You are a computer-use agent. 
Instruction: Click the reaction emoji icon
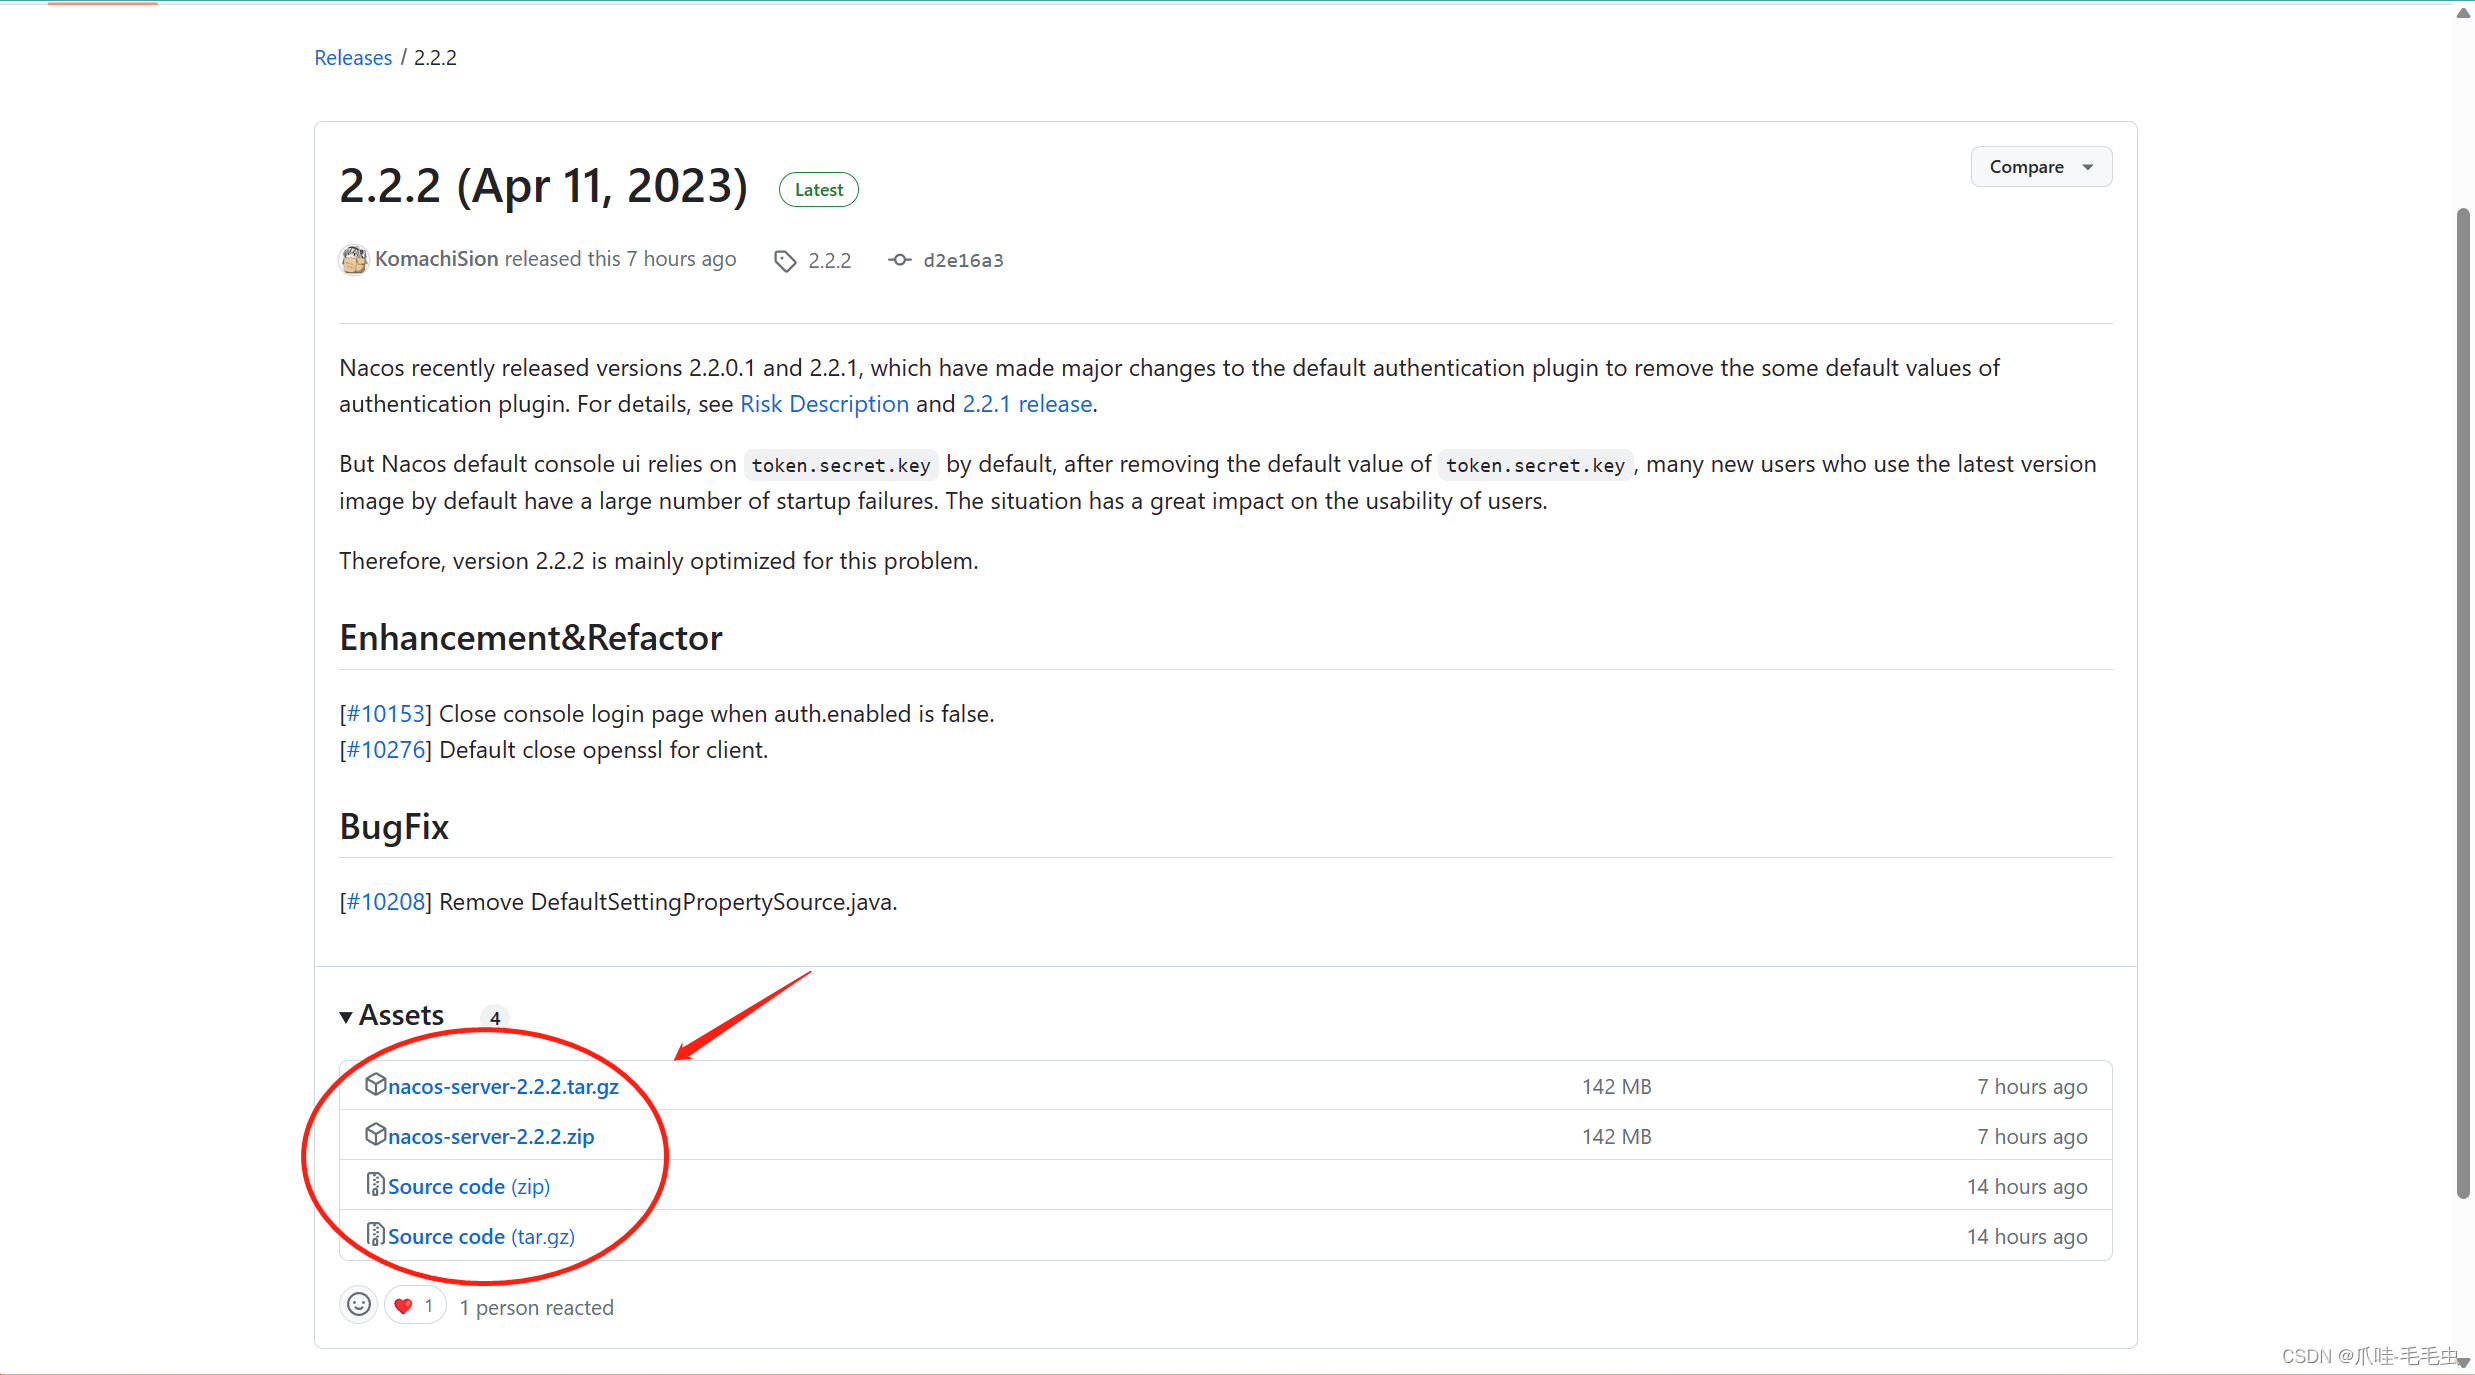[357, 1306]
